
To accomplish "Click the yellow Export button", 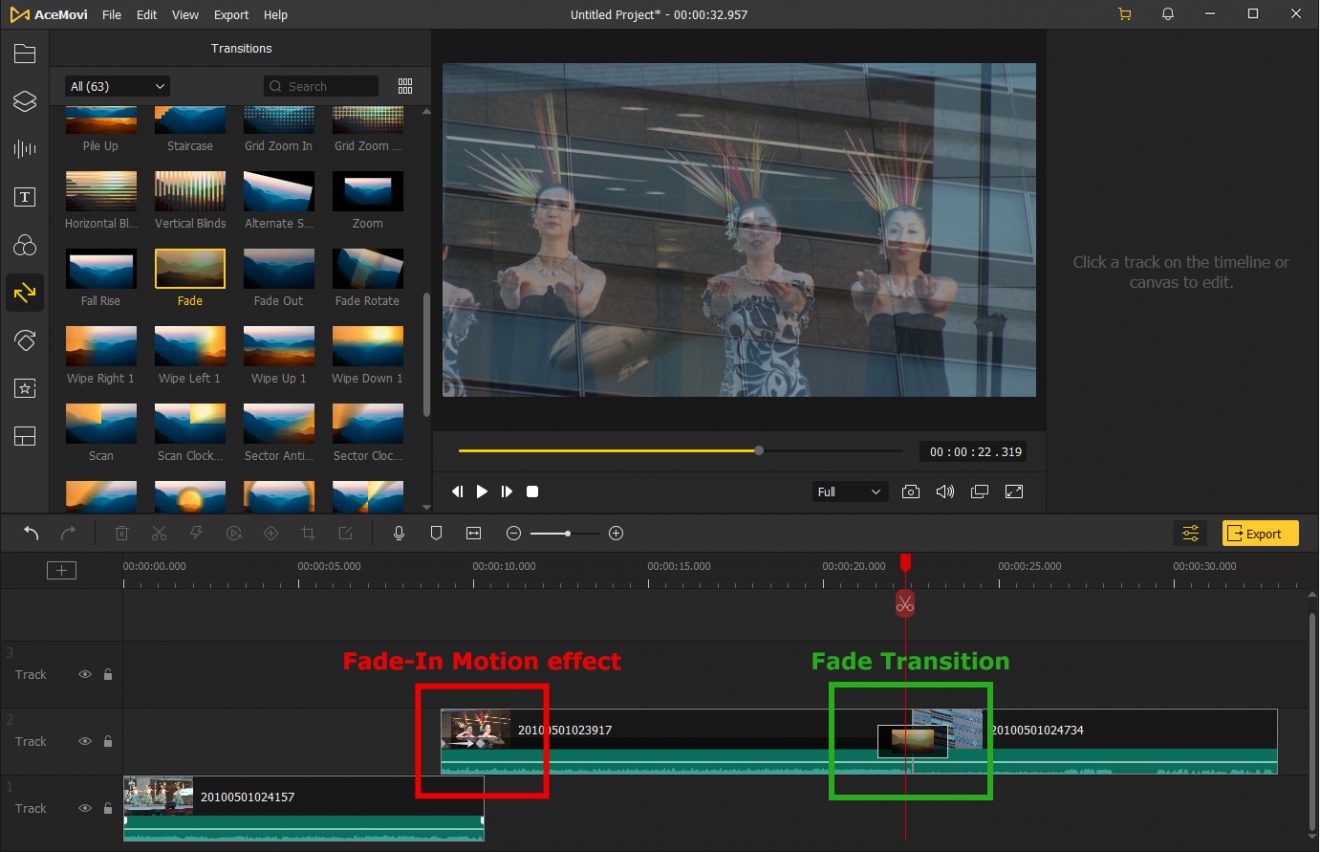I will point(1260,533).
